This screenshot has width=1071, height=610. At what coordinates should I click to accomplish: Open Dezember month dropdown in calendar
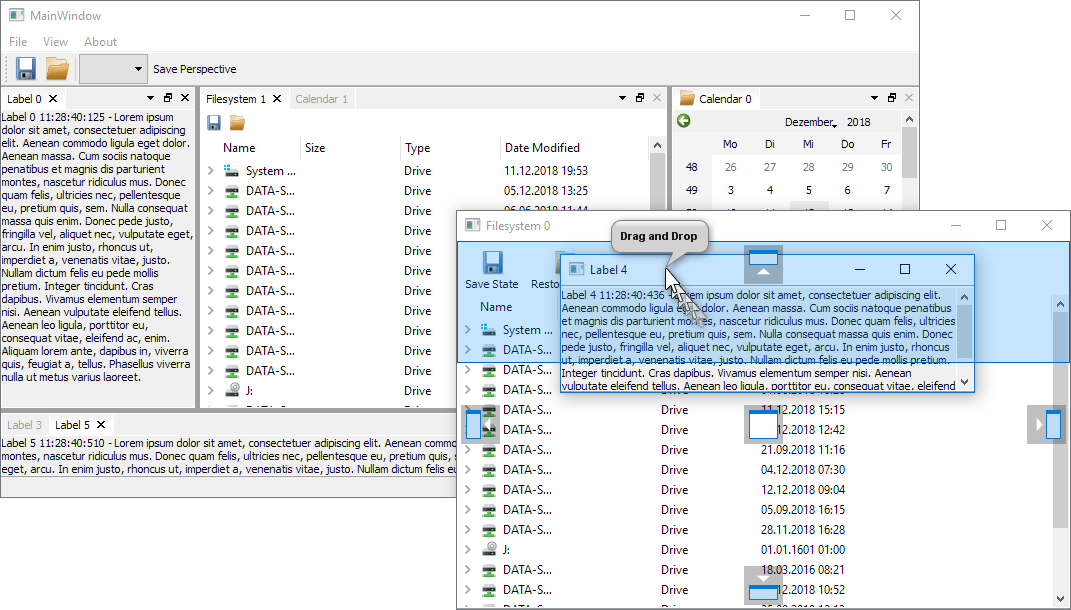coord(810,122)
